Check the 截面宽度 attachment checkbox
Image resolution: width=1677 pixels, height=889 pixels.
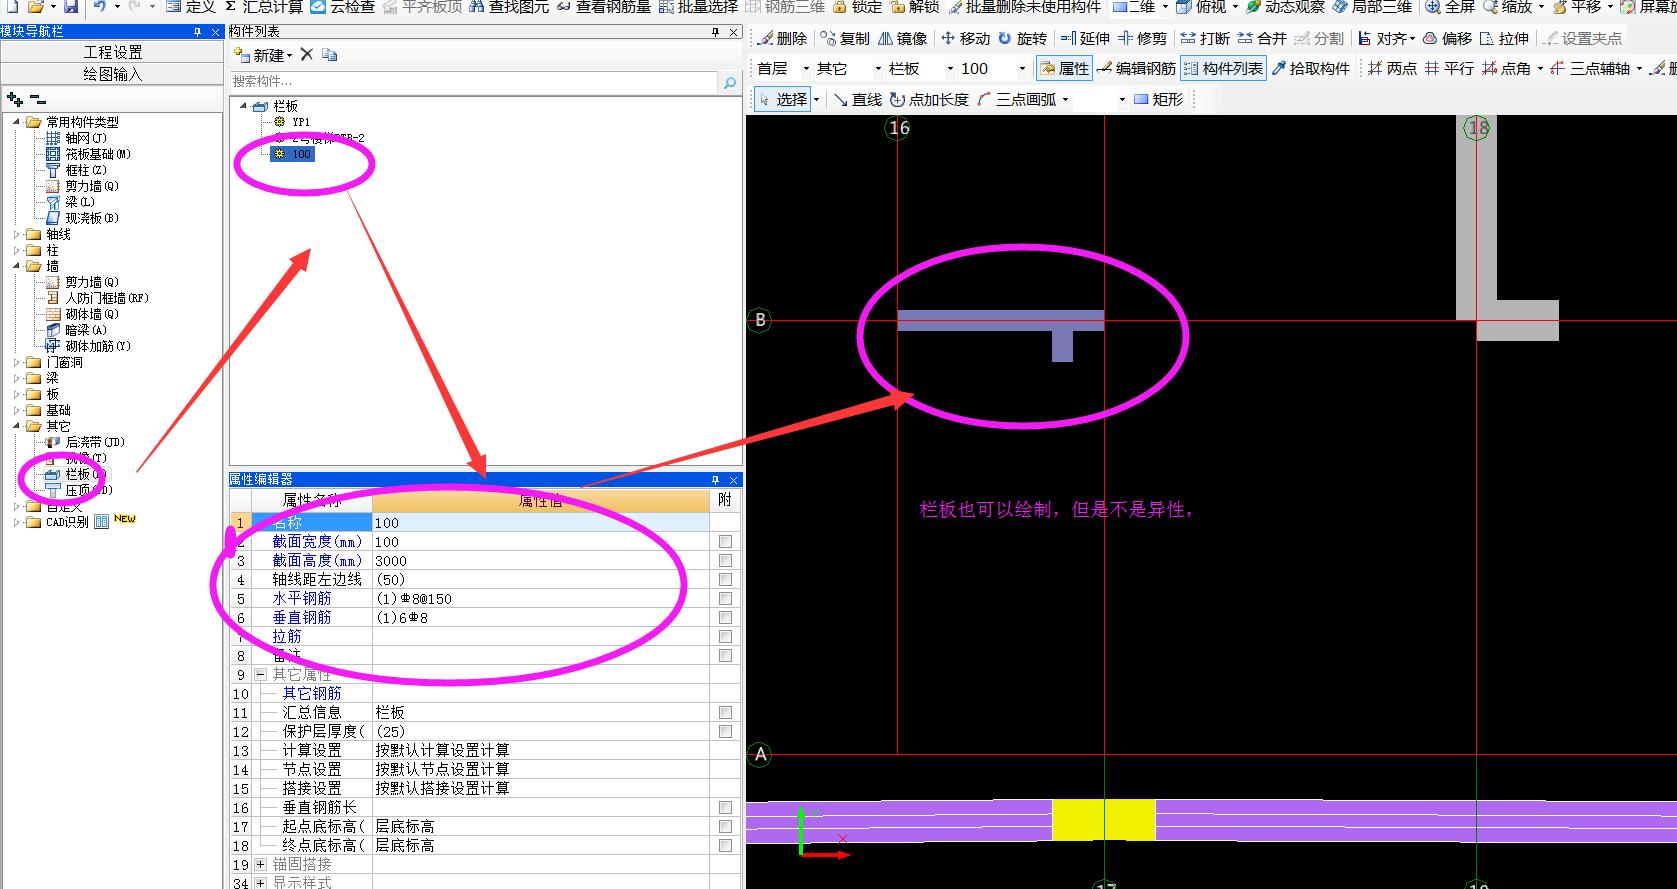click(725, 541)
